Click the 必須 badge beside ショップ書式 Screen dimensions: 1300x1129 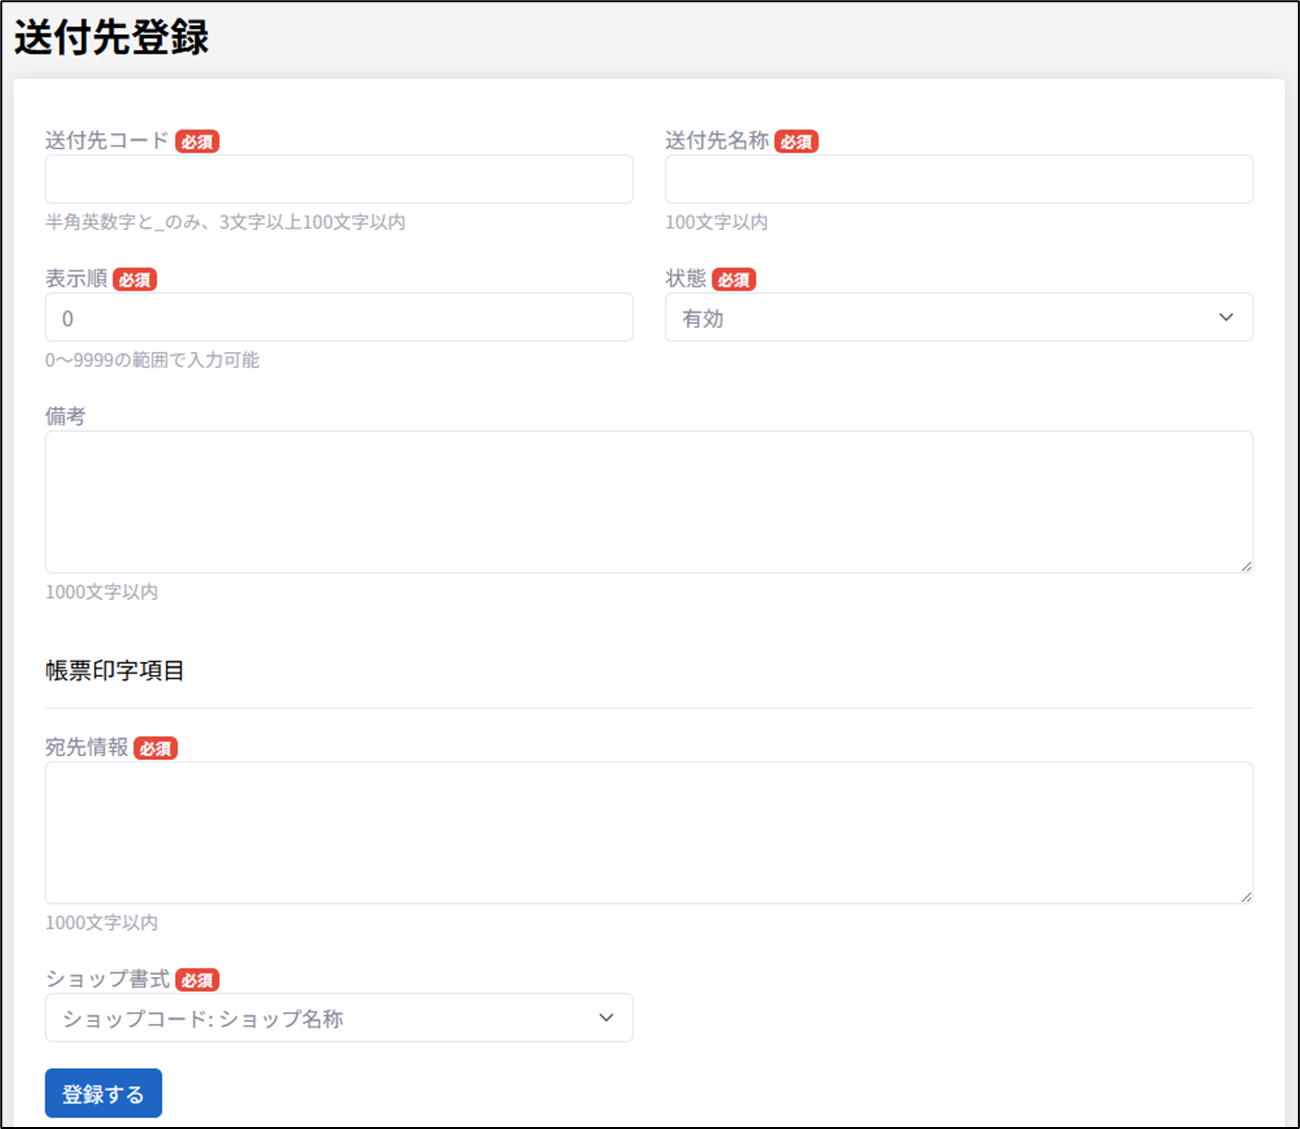pyautogui.click(x=197, y=981)
